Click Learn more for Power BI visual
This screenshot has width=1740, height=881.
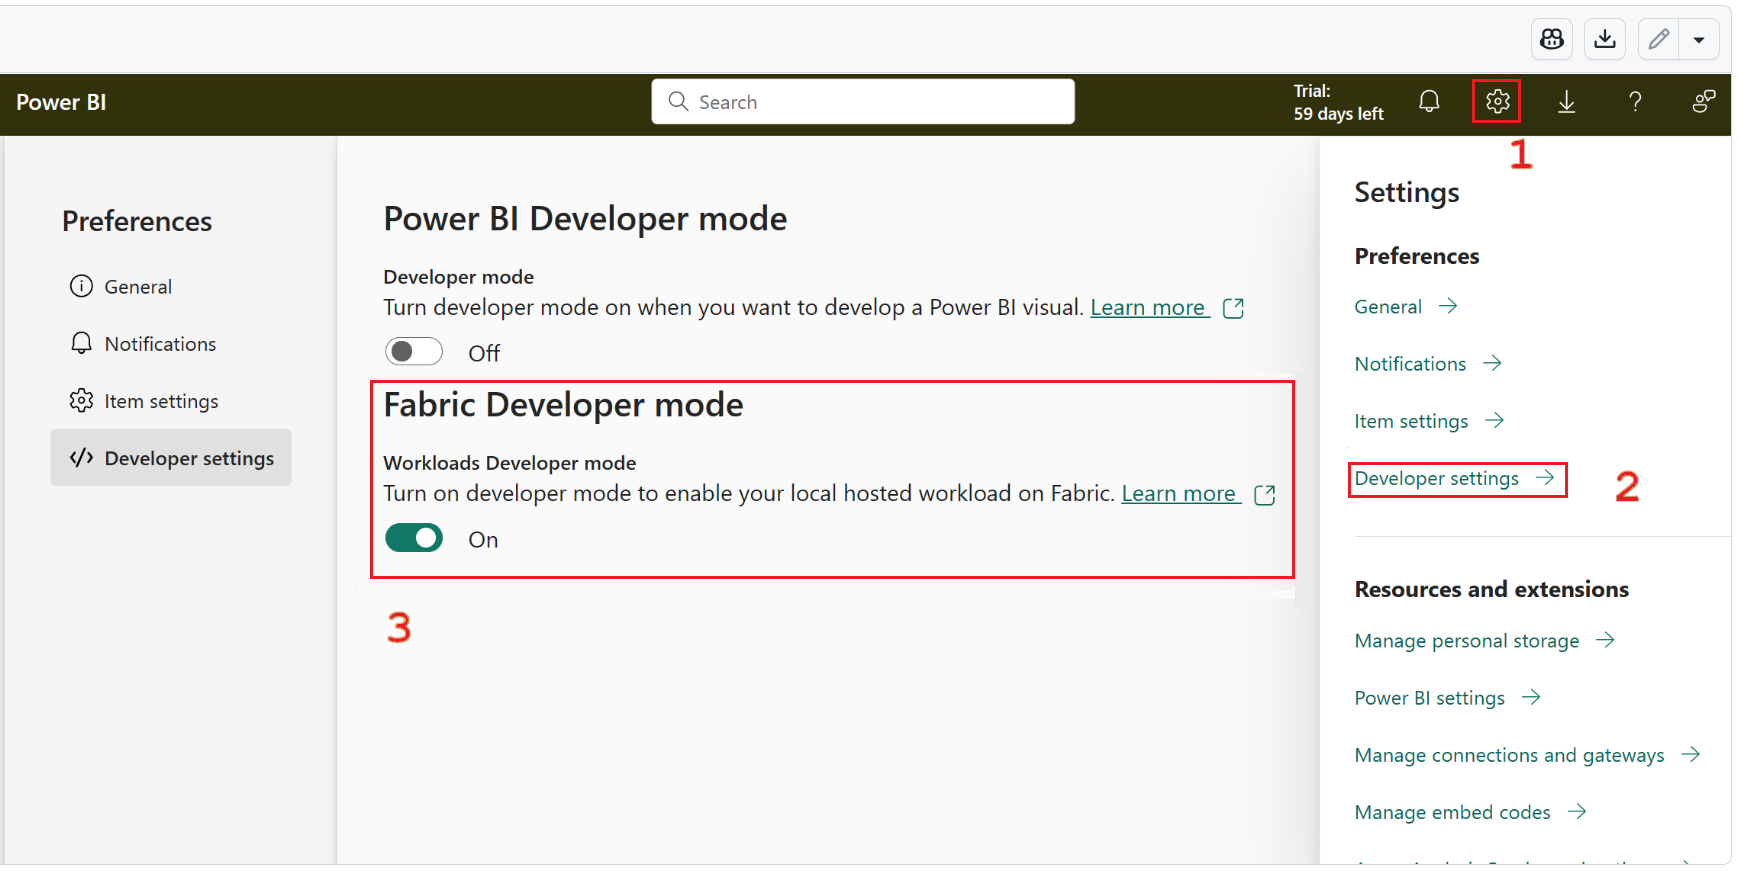[1147, 308]
